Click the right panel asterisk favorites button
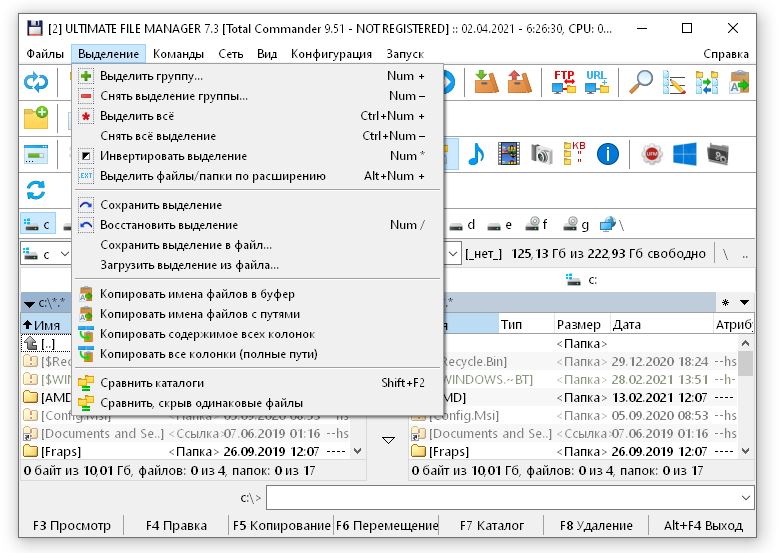The height and width of the screenshot is (553, 783). click(x=725, y=302)
